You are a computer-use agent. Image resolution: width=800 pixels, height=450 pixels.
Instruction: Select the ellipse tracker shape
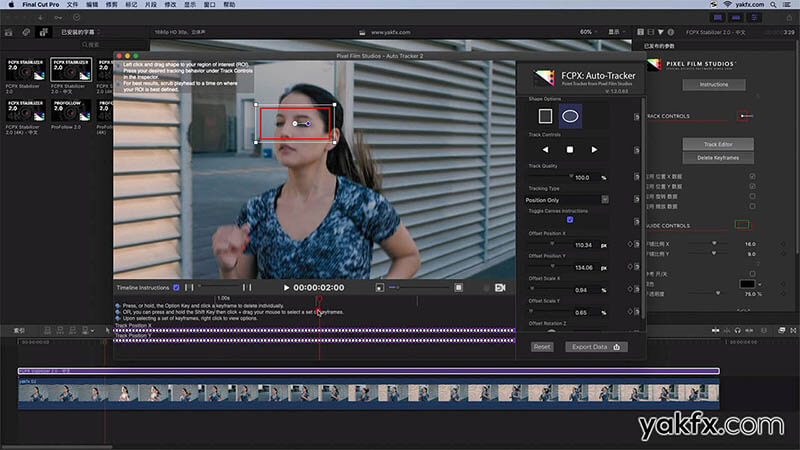click(570, 116)
